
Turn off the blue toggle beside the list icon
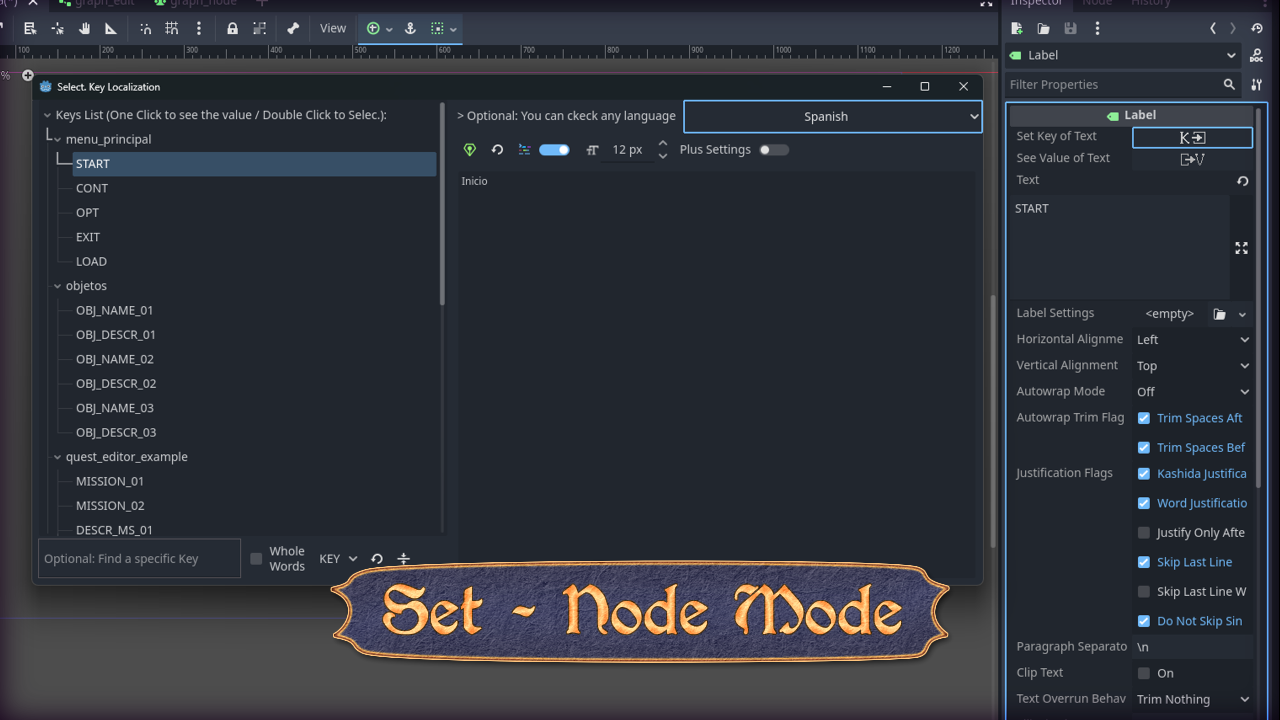(554, 150)
